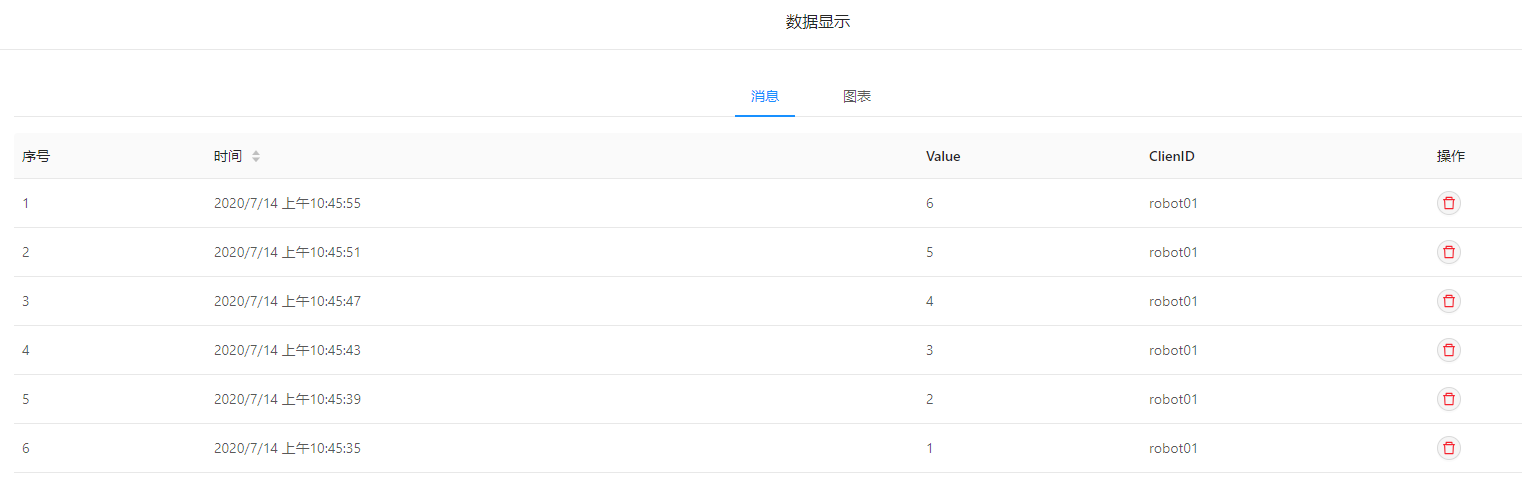Viewport: 1522px width, 492px height.
Task: Remove the record with Value 3
Action: (x=1448, y=350)
